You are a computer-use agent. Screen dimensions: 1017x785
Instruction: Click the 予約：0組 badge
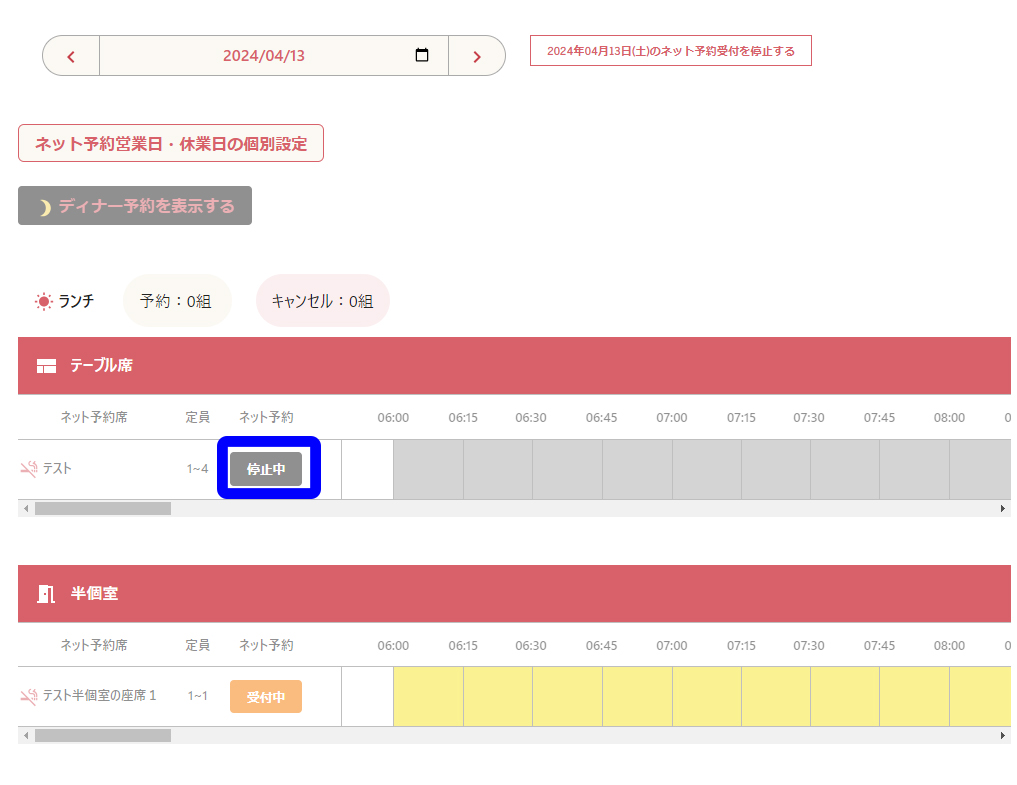(176, 301)
